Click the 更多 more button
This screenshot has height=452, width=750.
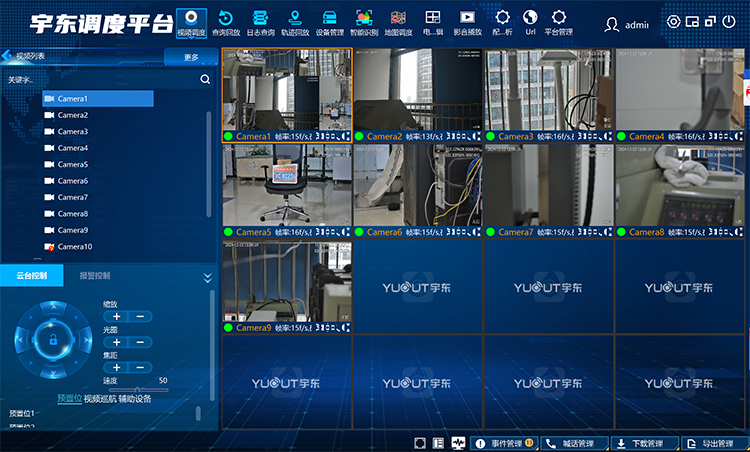click(192, 57)
